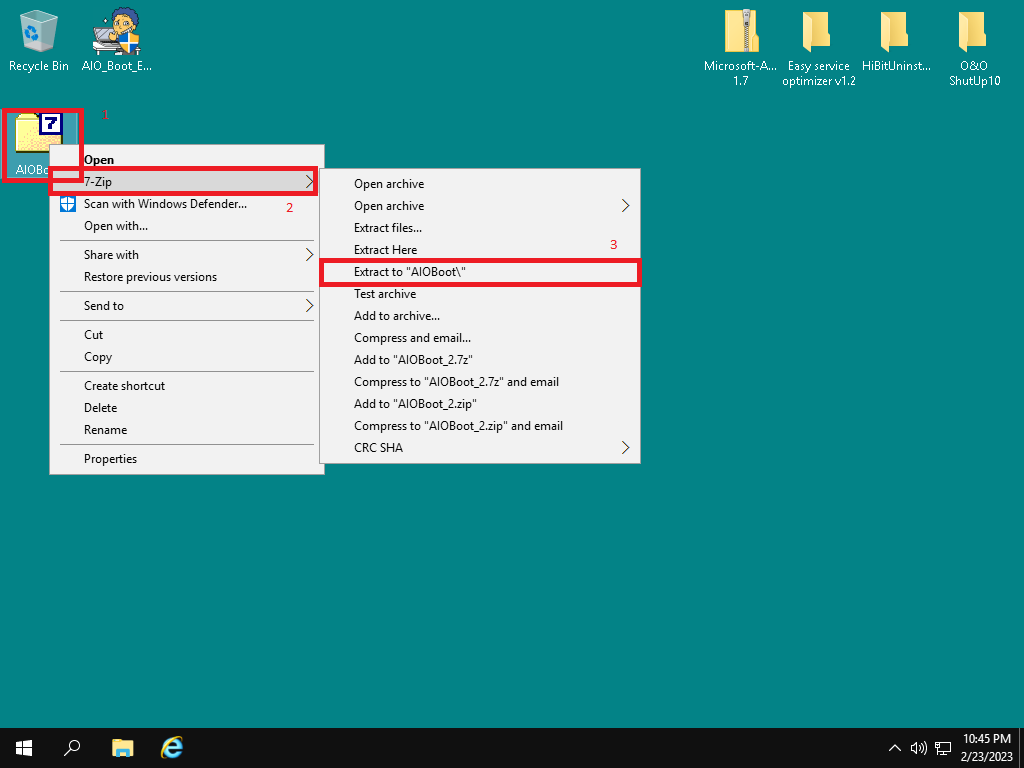
Task: Open the Recycle Bin desktop icon
Action: 39,33
